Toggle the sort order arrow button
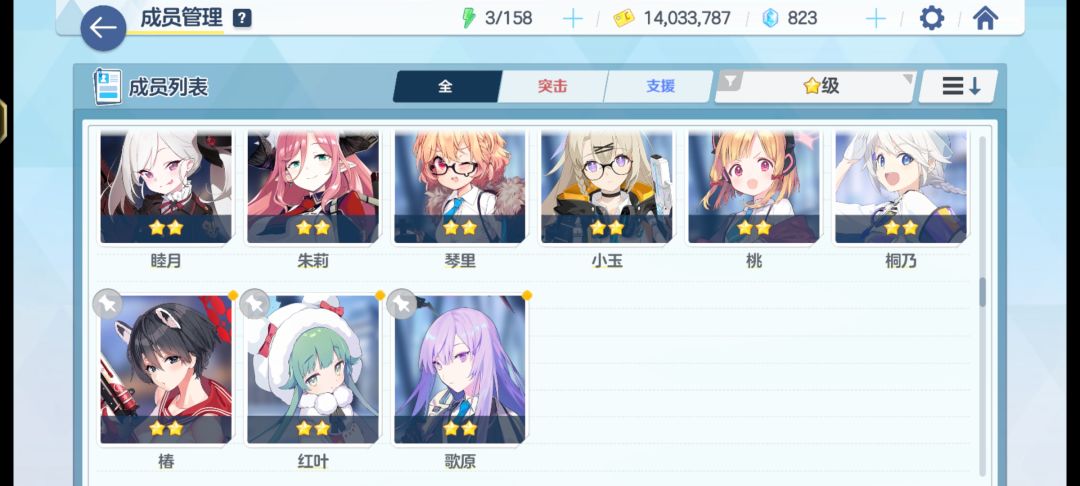 pos(959,86)
